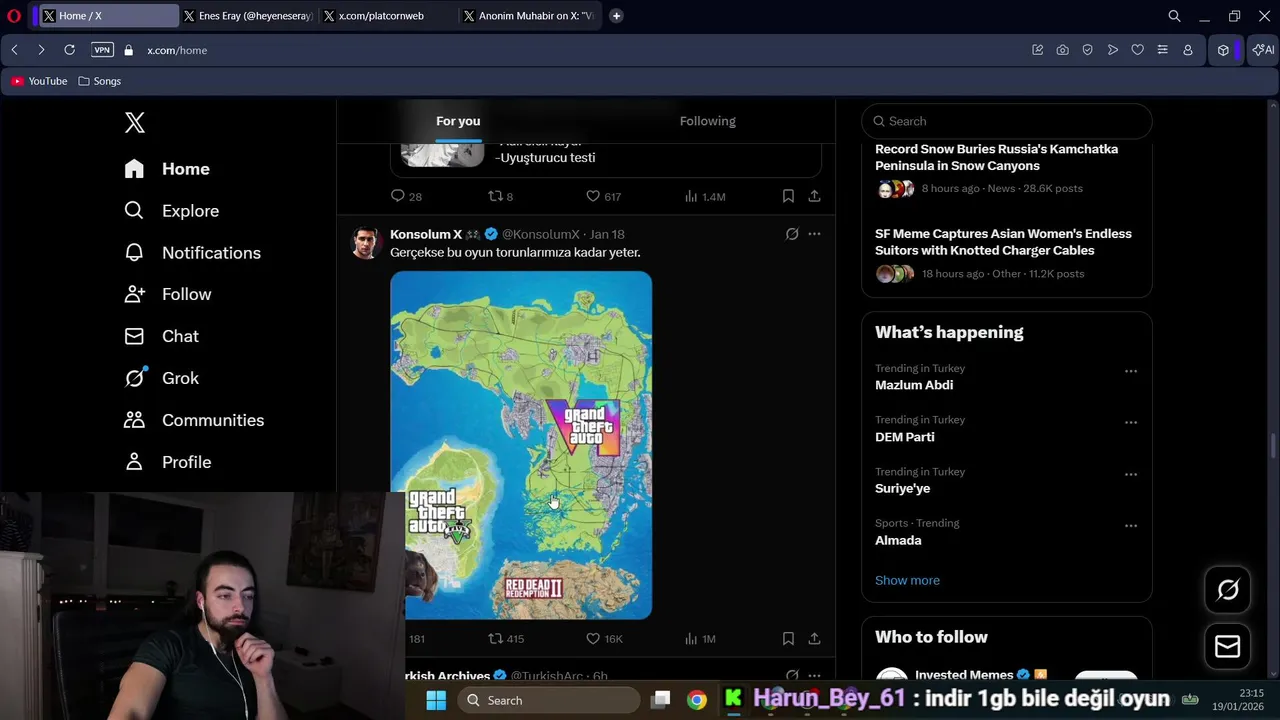The width and height of the screenshot is (1280, 720).
Task: Switch to the Anonim Muhabir on X tab
Action: 530,16
